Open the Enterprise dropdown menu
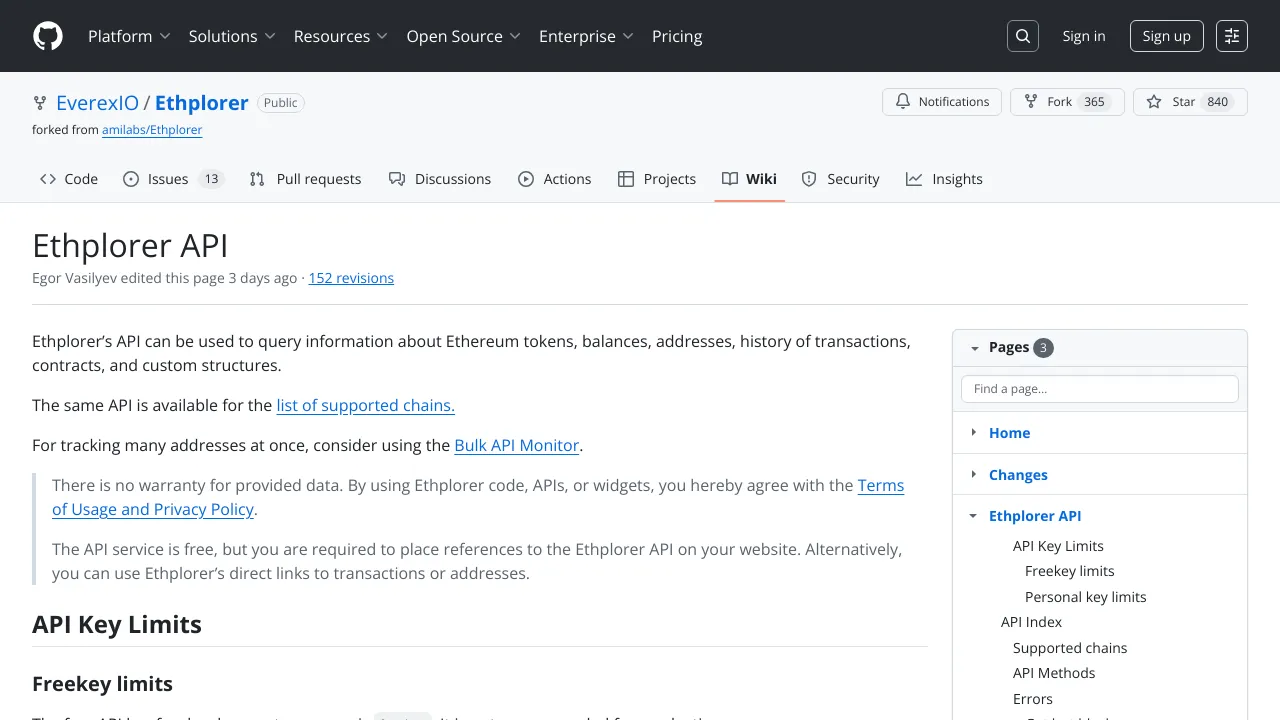 (587, 36)
